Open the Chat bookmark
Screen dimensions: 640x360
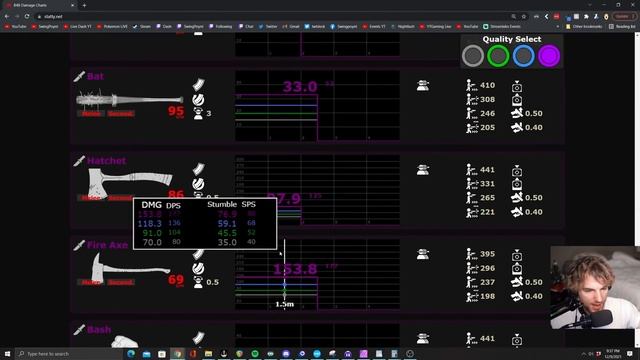pos(246,27)
